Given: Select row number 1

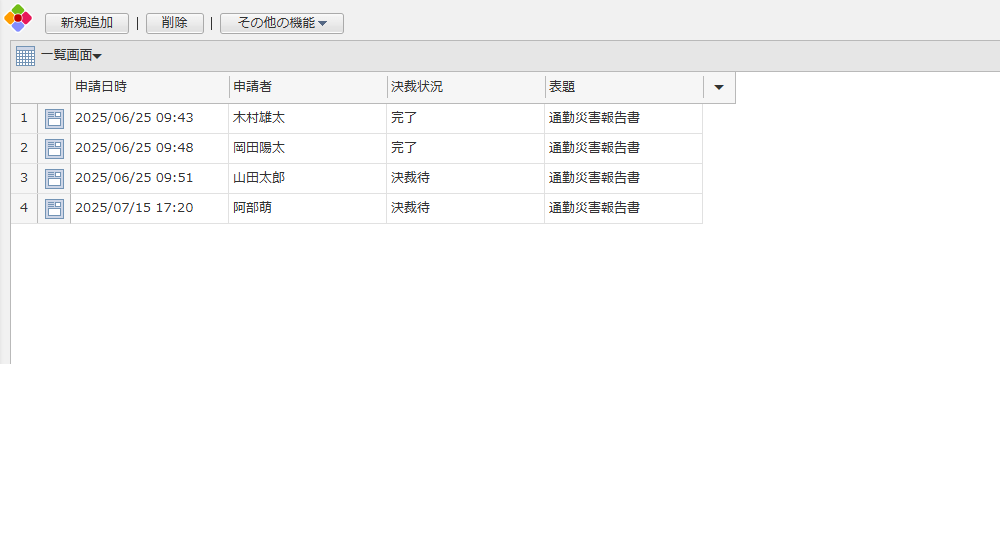Looking at the screenshot, I should click(24, 118).
